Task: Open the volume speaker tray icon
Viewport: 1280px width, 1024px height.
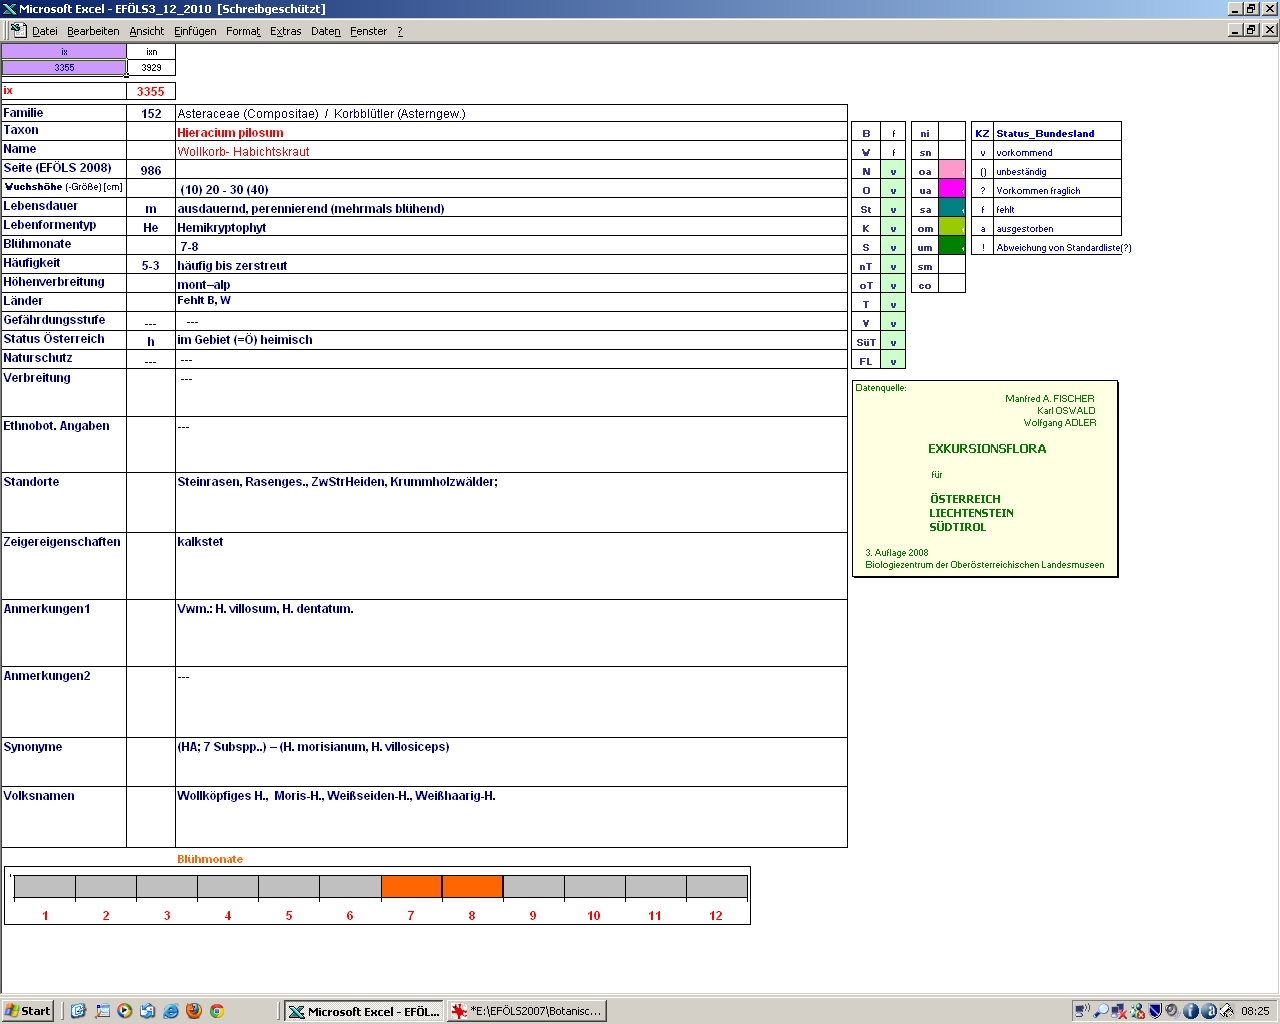Action: (1173, 1011)
